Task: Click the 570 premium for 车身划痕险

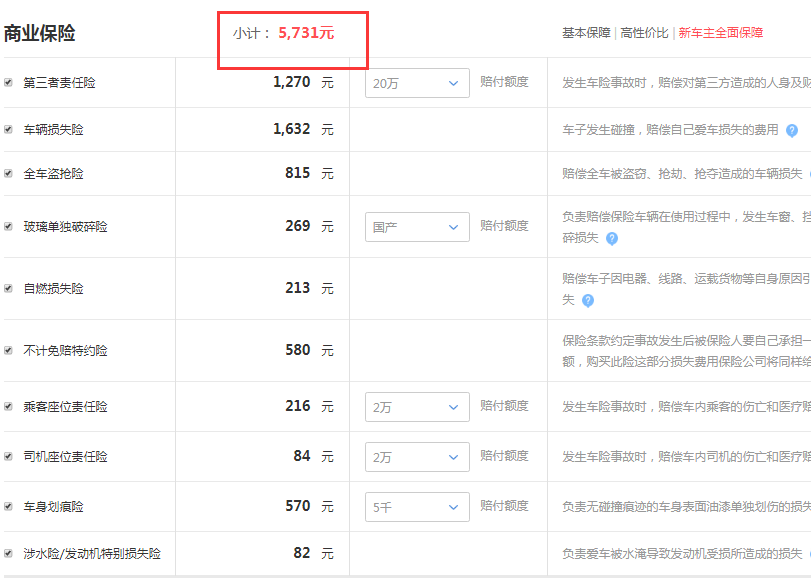Action: point(297,506)
